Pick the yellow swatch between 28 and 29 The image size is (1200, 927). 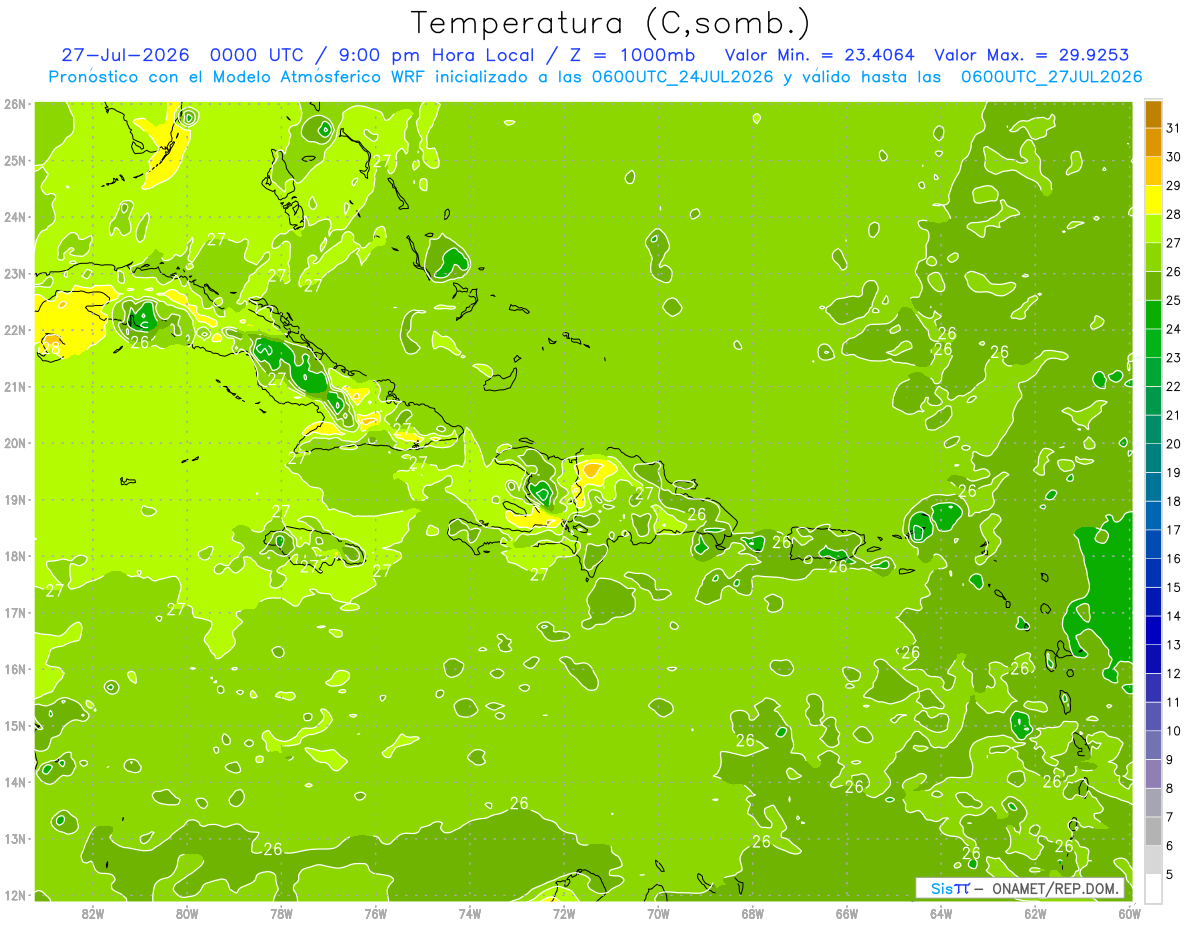1154,200
